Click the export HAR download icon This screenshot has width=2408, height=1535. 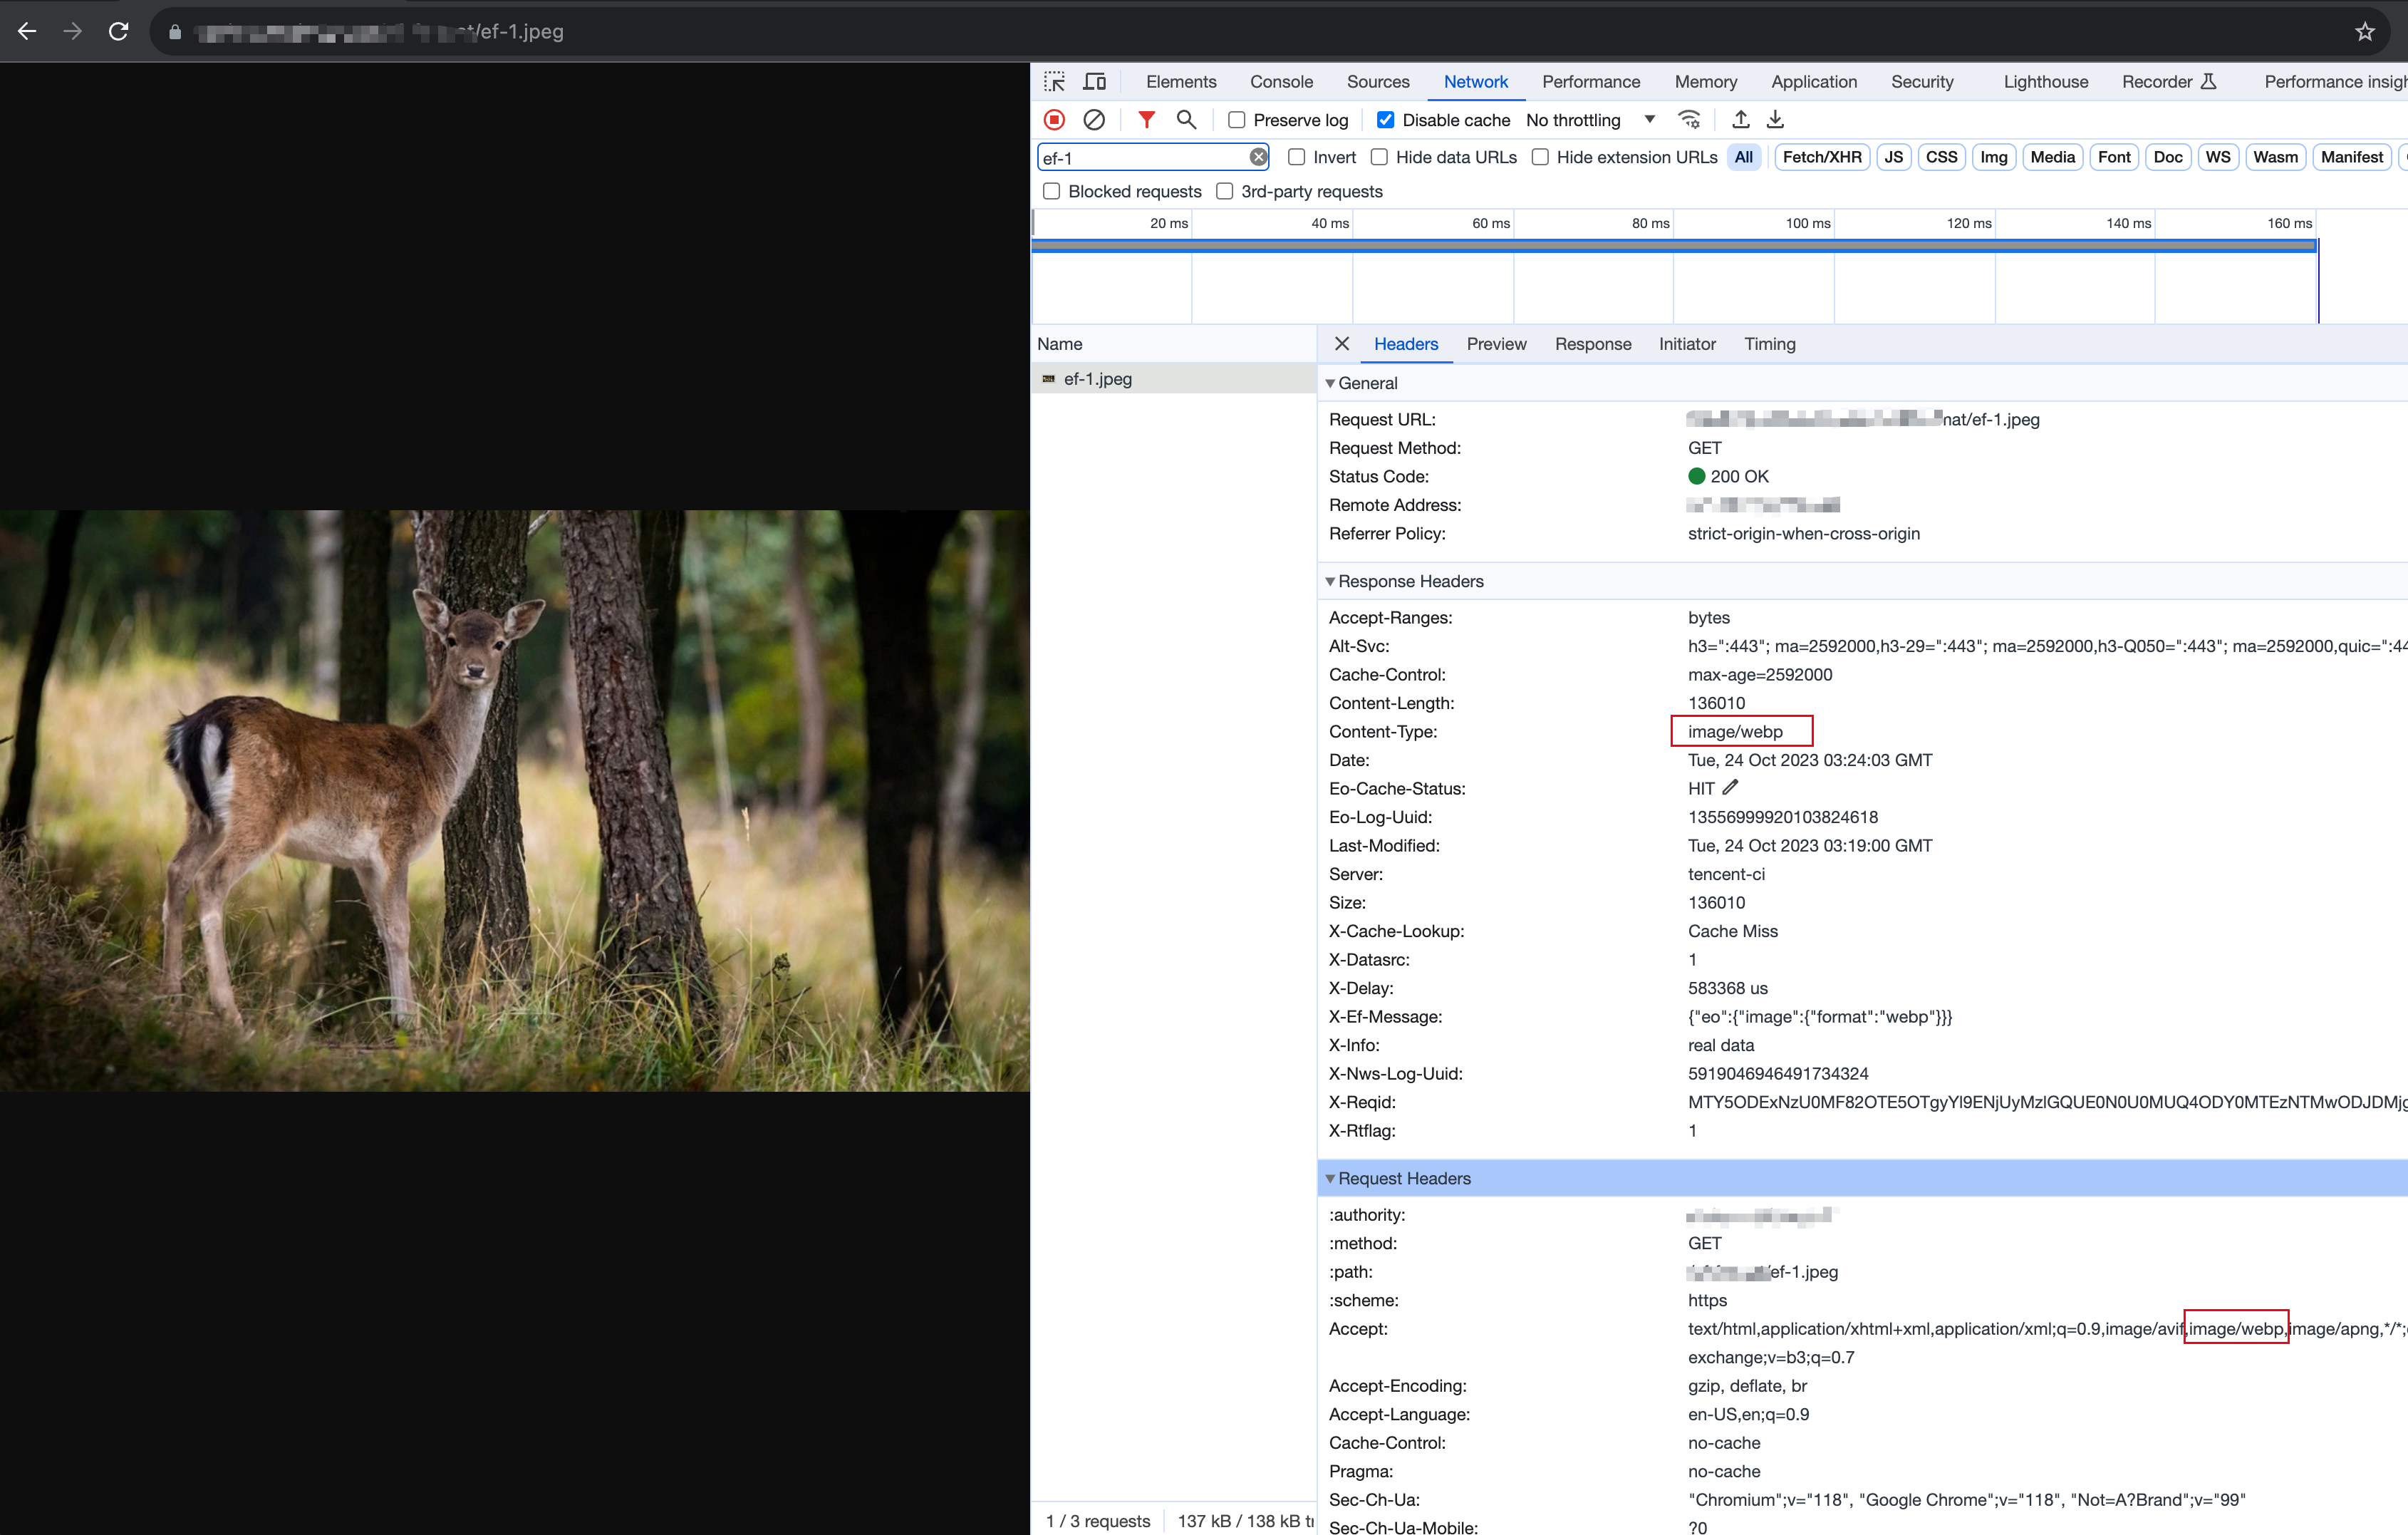point(1775,120)
